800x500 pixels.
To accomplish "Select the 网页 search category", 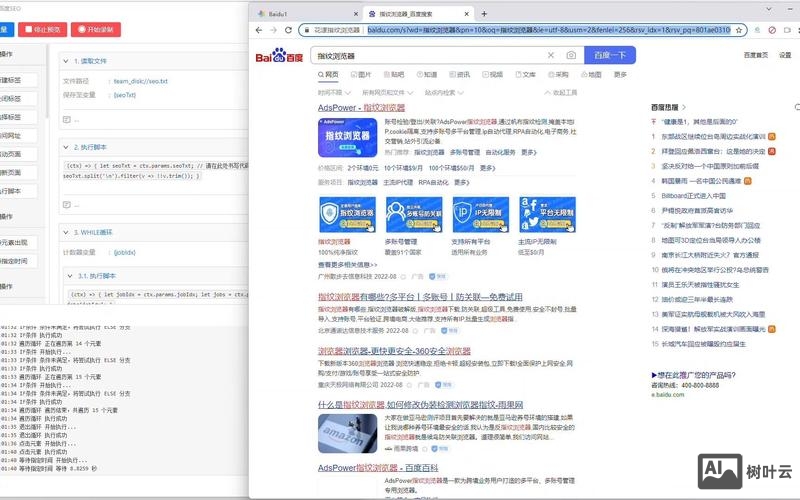I will [x=328, y=74].
